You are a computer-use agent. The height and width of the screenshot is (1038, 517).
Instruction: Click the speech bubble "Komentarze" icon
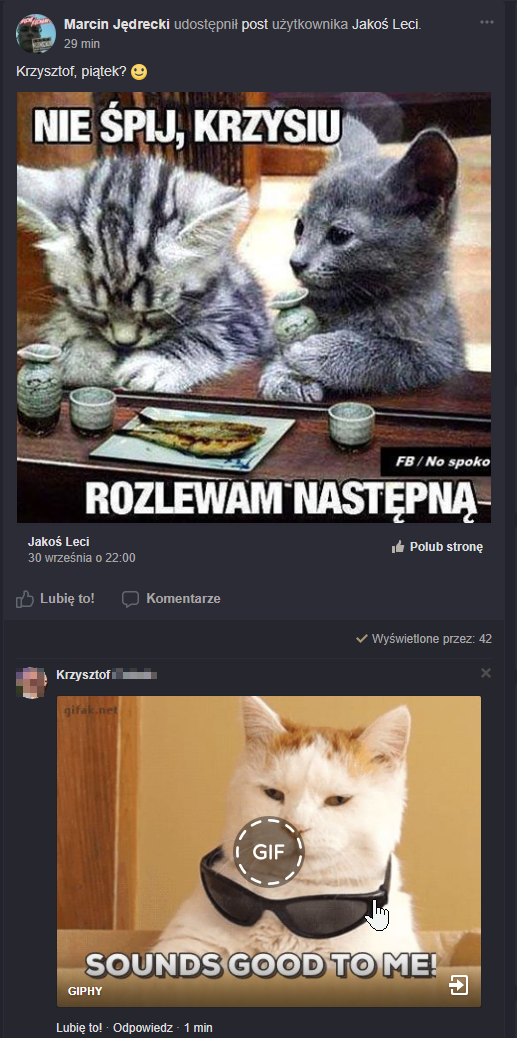click(x=131, y=599)
